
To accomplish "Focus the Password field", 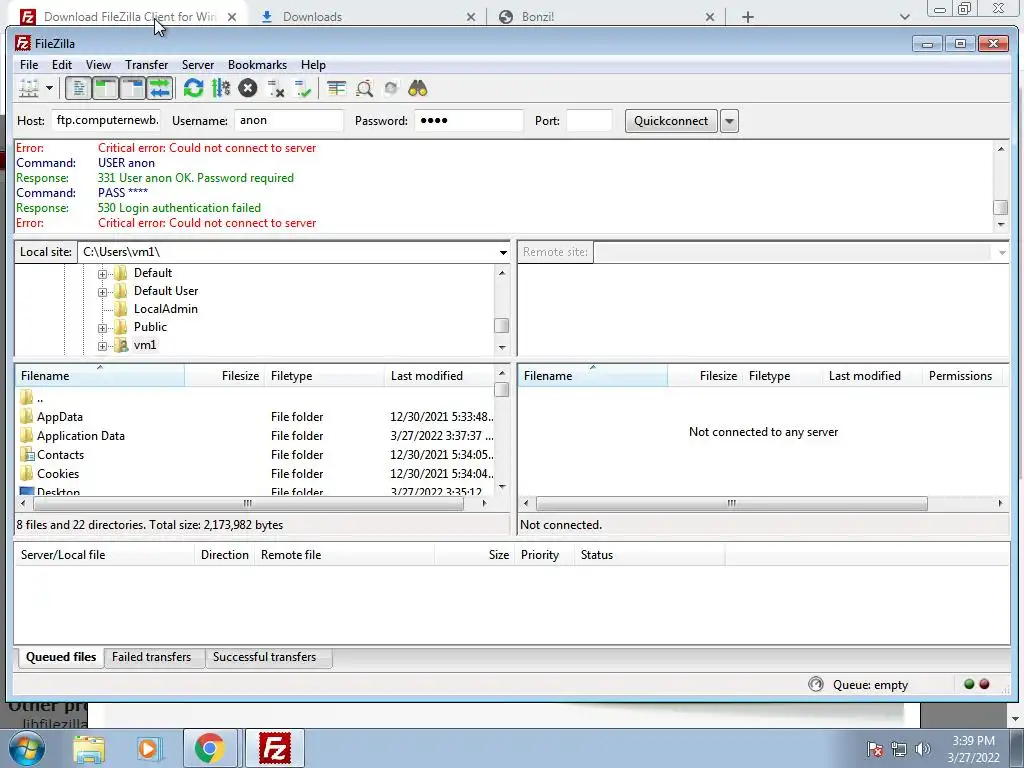I will point(469,120).
